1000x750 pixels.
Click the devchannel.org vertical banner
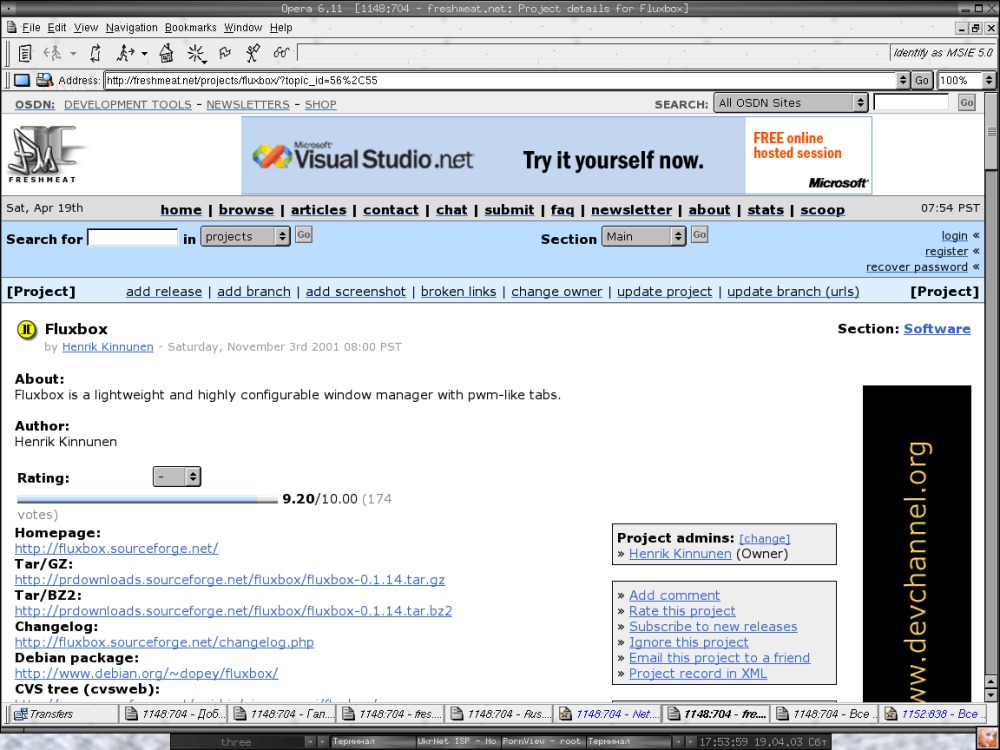916,542
